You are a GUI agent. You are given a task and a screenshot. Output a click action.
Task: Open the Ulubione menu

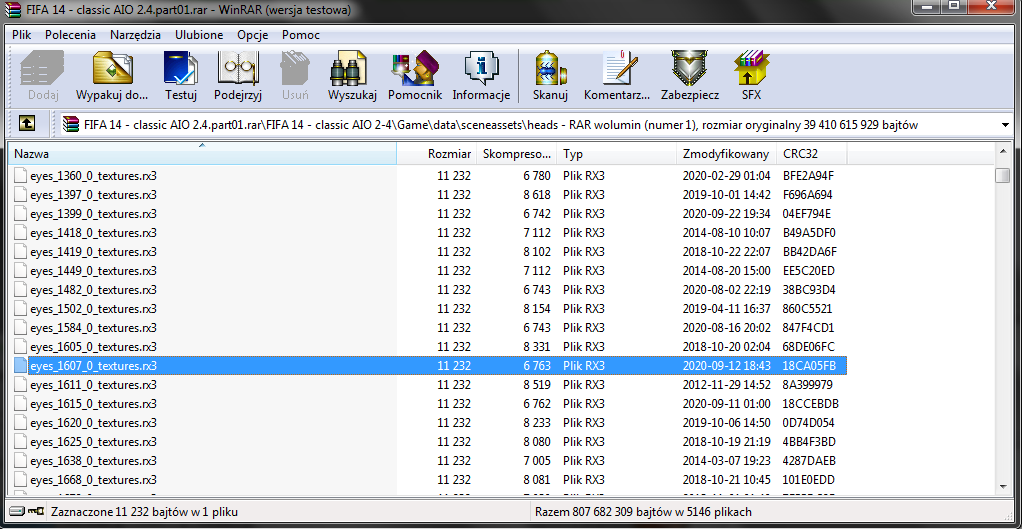(x=199, y=35)
